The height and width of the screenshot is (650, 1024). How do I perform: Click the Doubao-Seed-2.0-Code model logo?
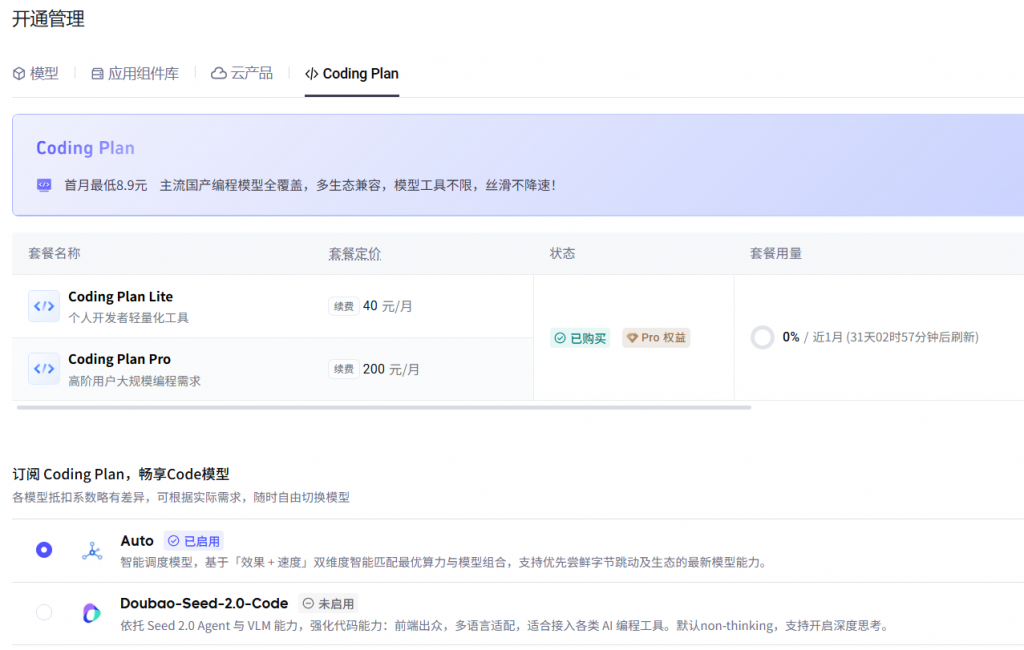[x=92, y=613]
